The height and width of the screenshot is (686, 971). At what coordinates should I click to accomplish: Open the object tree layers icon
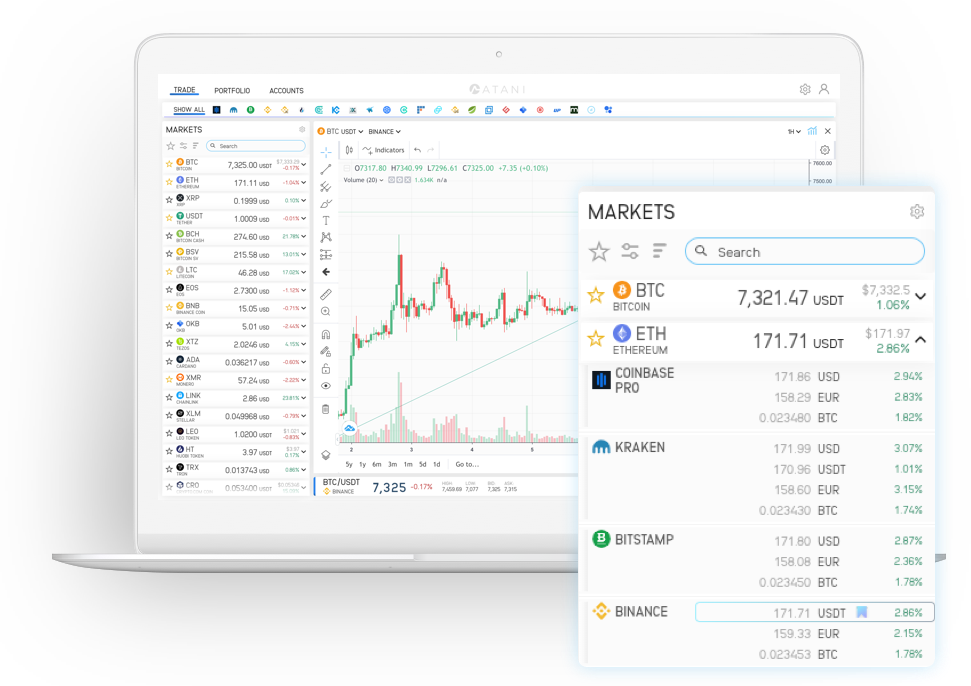click(326, 455)
